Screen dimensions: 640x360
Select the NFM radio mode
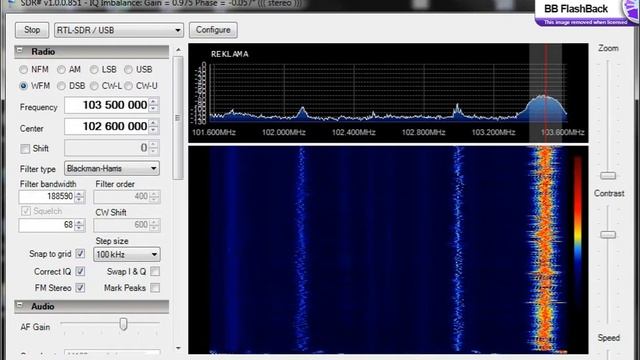coord(24,69)
